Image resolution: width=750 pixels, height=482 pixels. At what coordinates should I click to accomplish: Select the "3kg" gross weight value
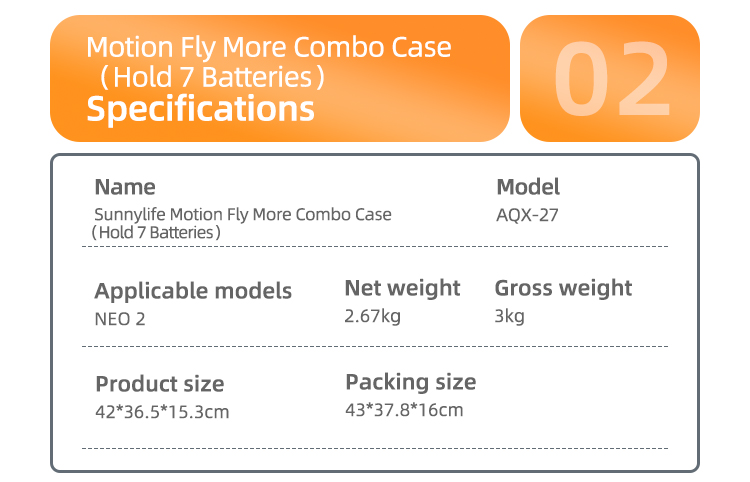(510, 316)
